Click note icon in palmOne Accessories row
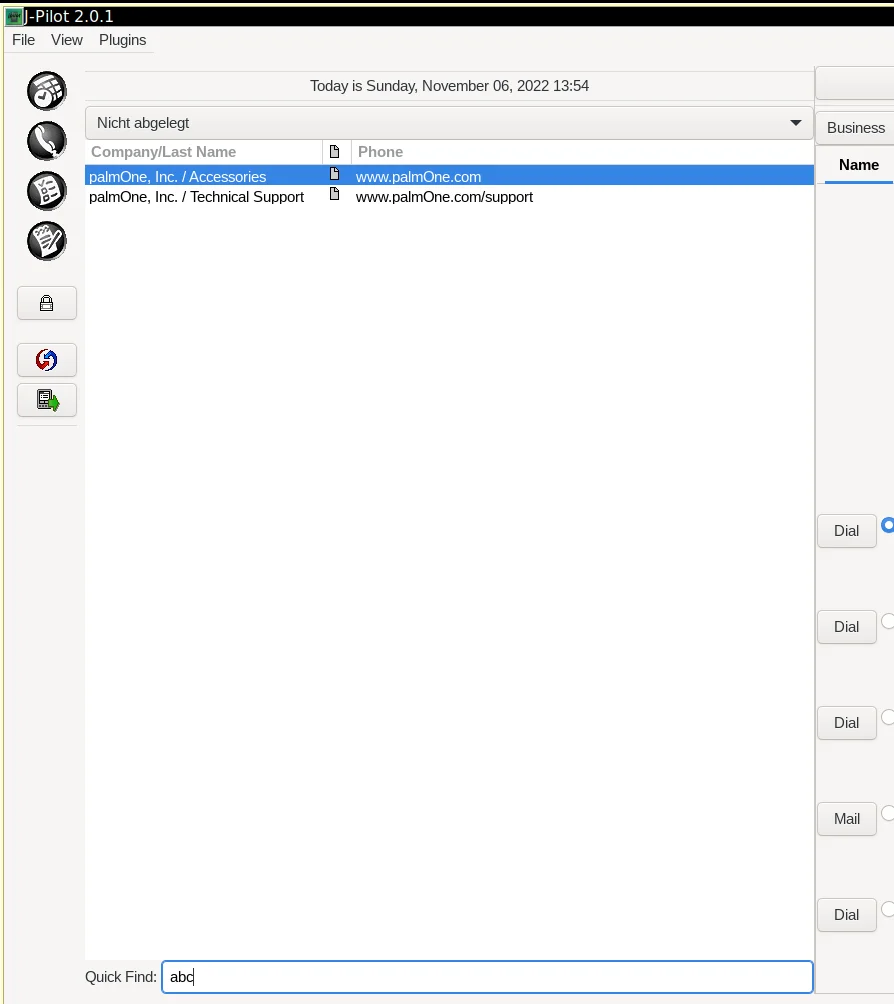Image resolution: width=894 pixels, height=1004 pixels. (x=335, y=175)
